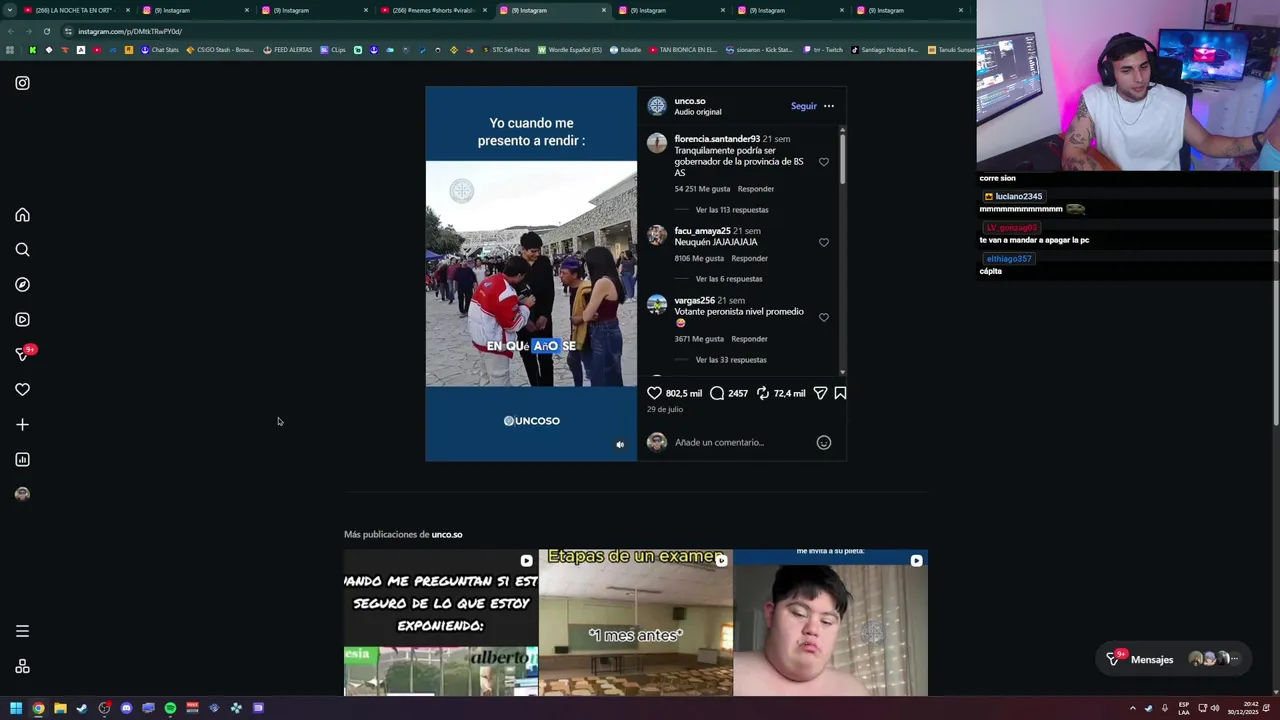The image size is (1280, 720).
Task: Open 'seguro de lo que estoy exponiendo' thumbnail
Action: [441, 622]
